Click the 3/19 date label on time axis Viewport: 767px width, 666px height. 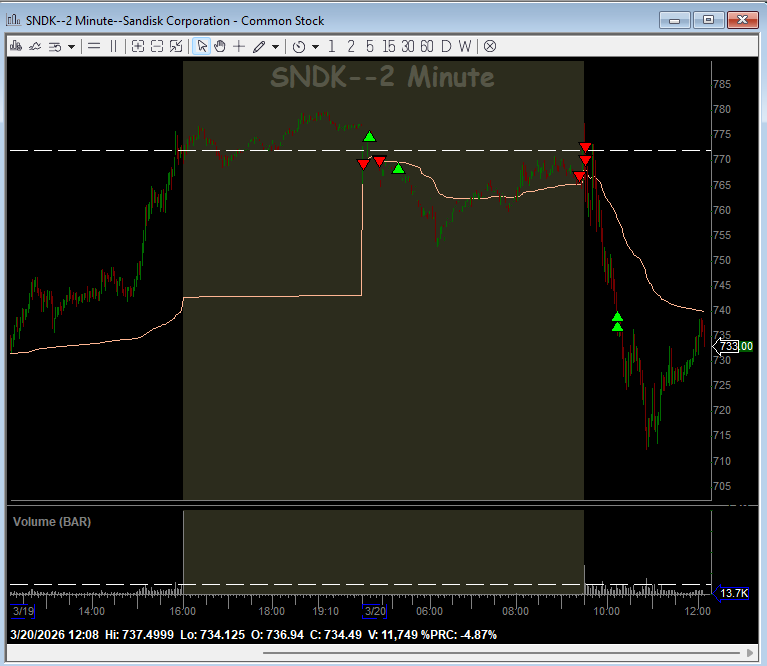pos(23,611)
